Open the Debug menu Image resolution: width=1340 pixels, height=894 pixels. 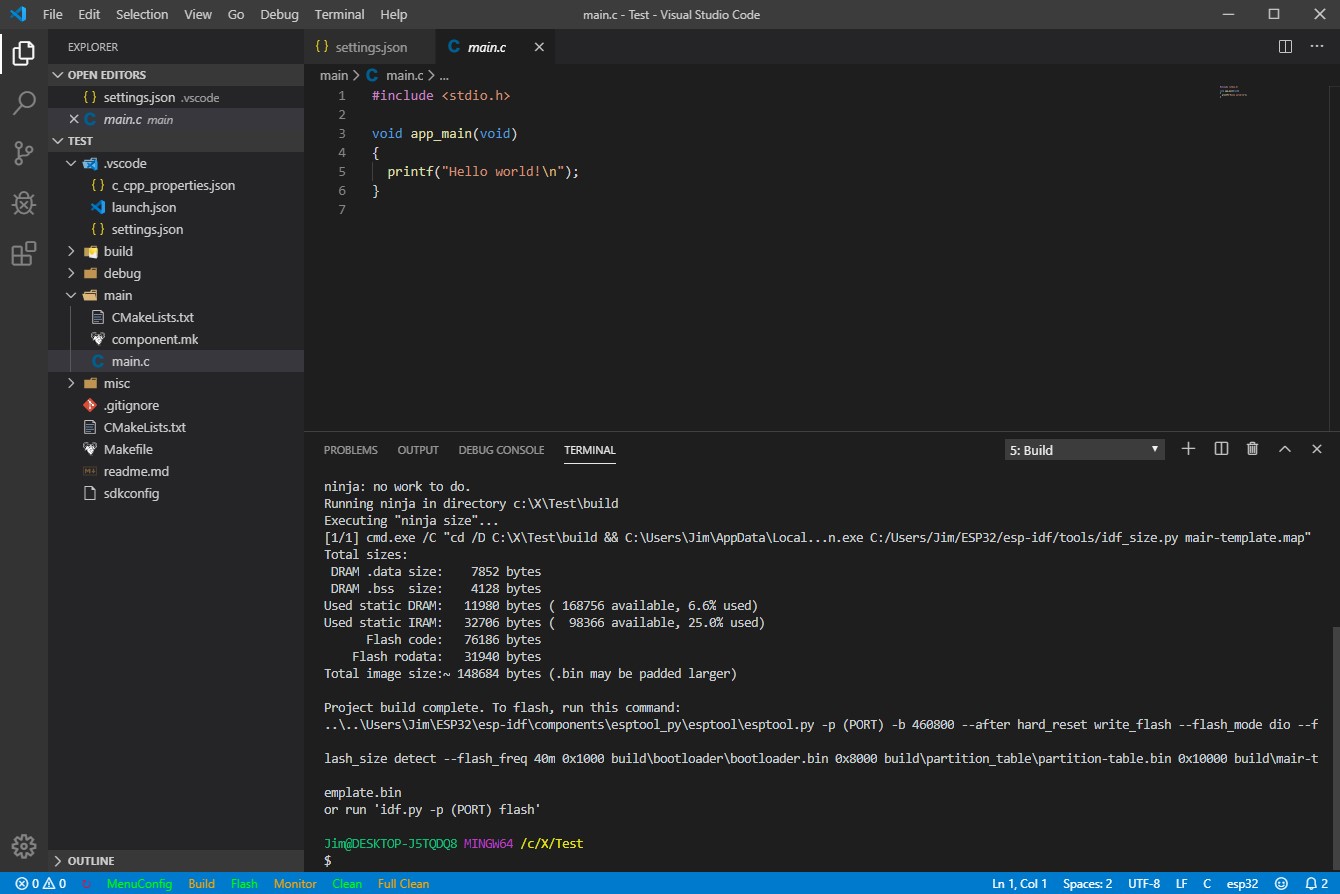(x=279, y=14)
